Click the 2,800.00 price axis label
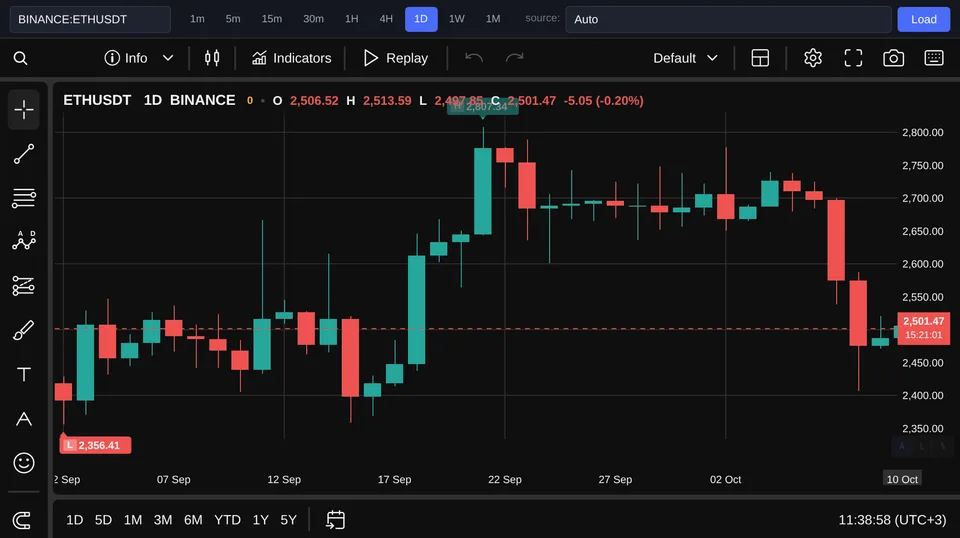Image resolution: width=960 pixels, height=538 pixels. [x=923, y=132]
